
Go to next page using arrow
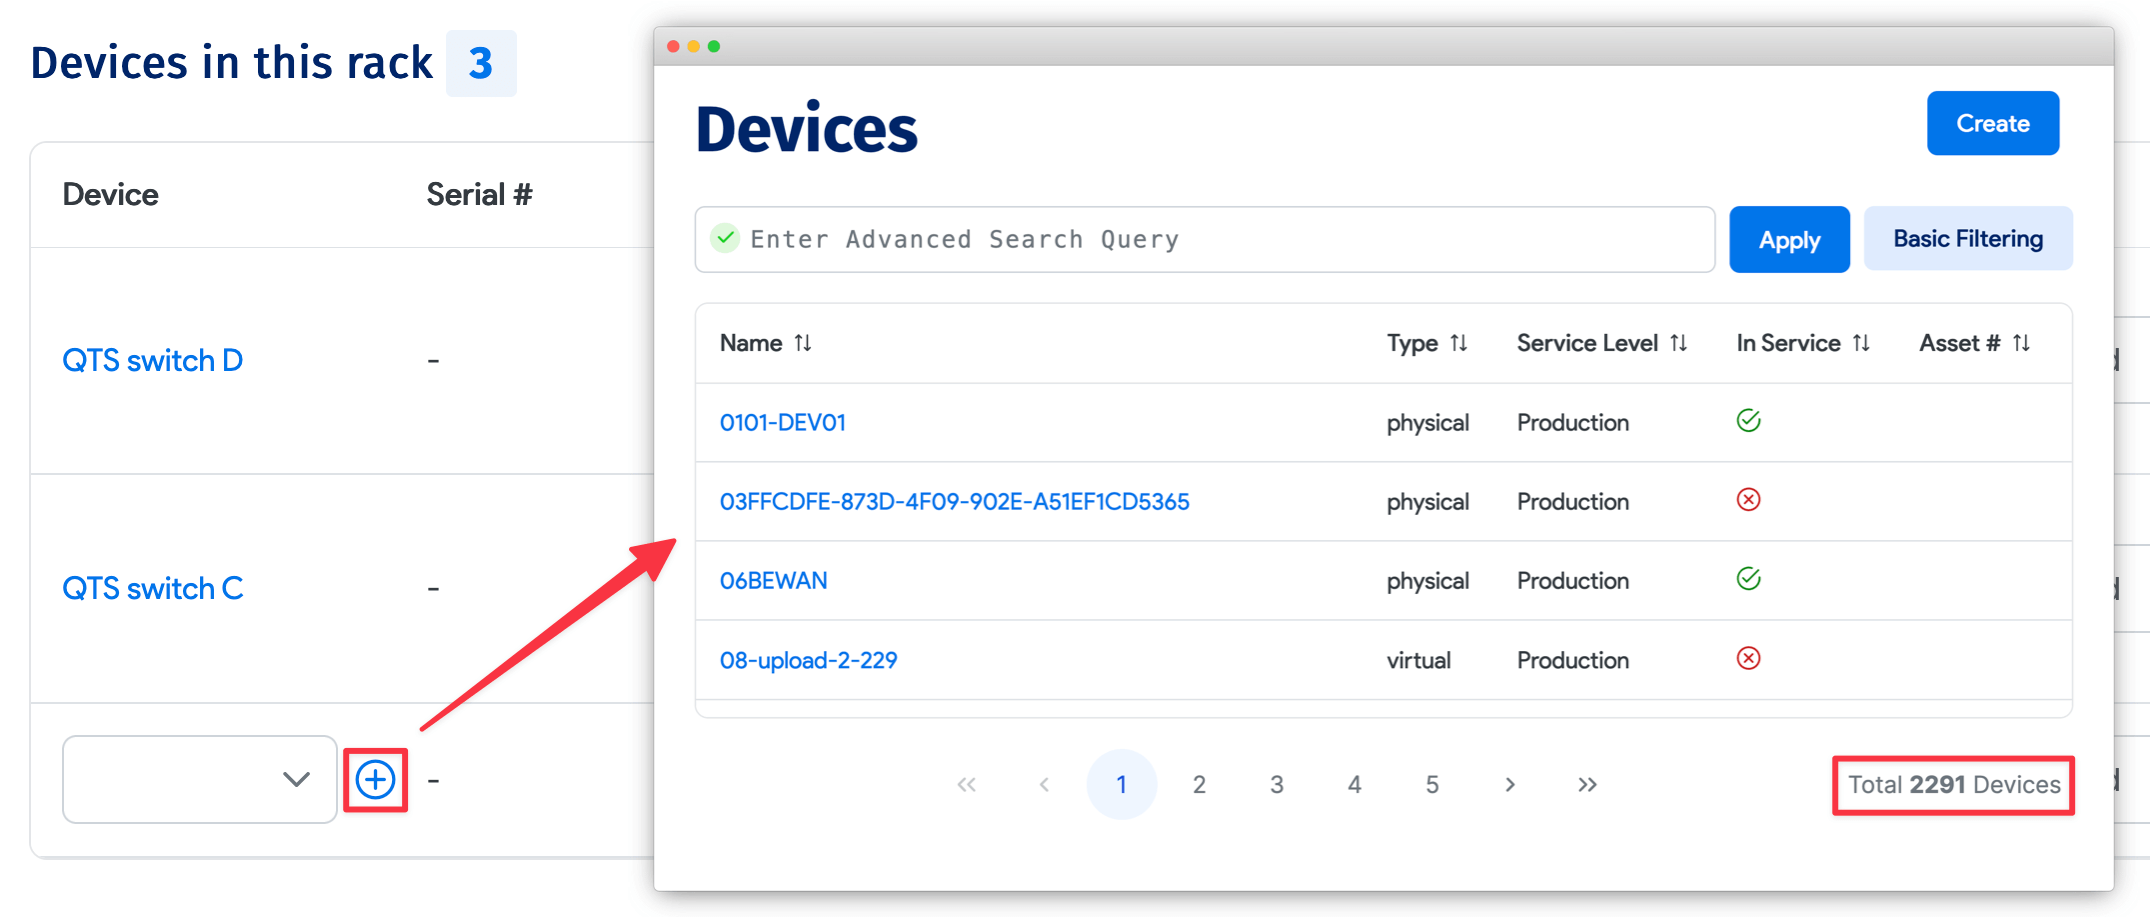point(1510,785)
